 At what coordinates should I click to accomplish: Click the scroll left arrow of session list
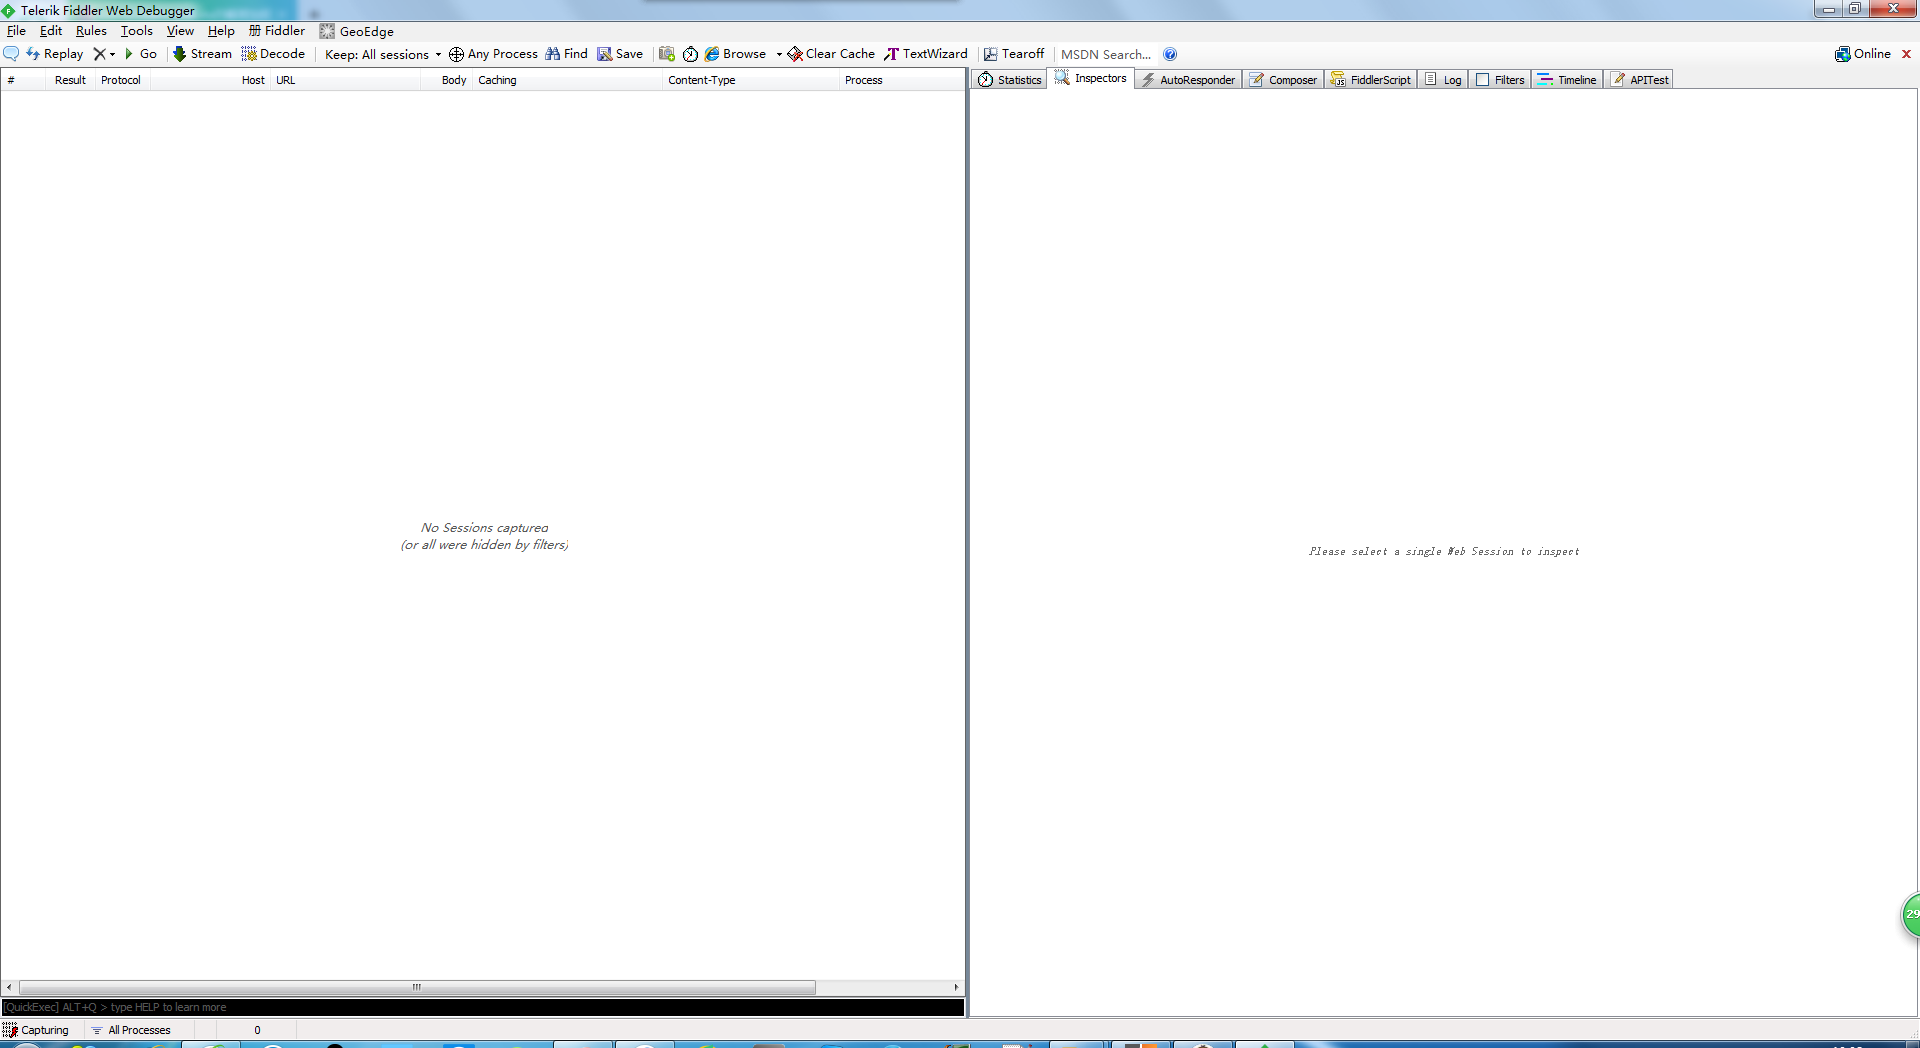tap(9, 987)
